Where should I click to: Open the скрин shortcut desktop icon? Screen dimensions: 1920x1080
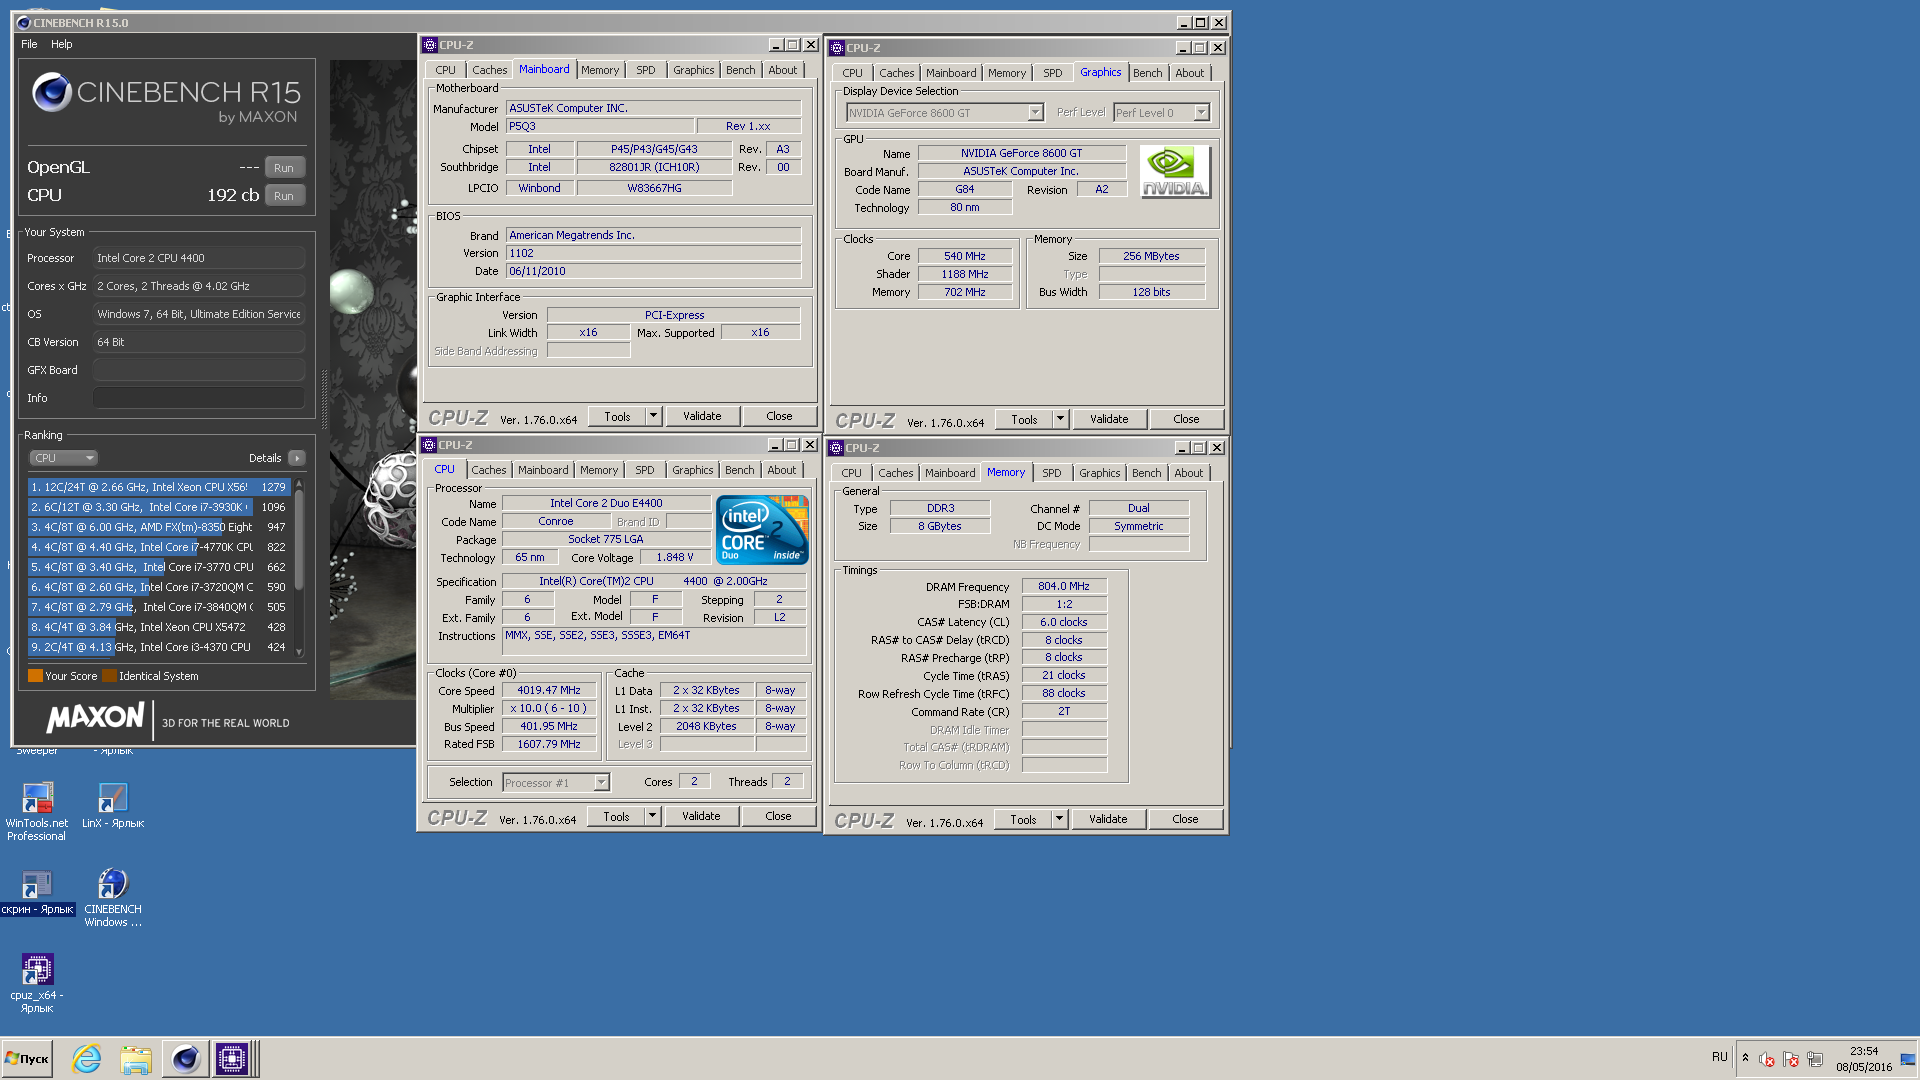pyautogui.click(x=37, y=891)
